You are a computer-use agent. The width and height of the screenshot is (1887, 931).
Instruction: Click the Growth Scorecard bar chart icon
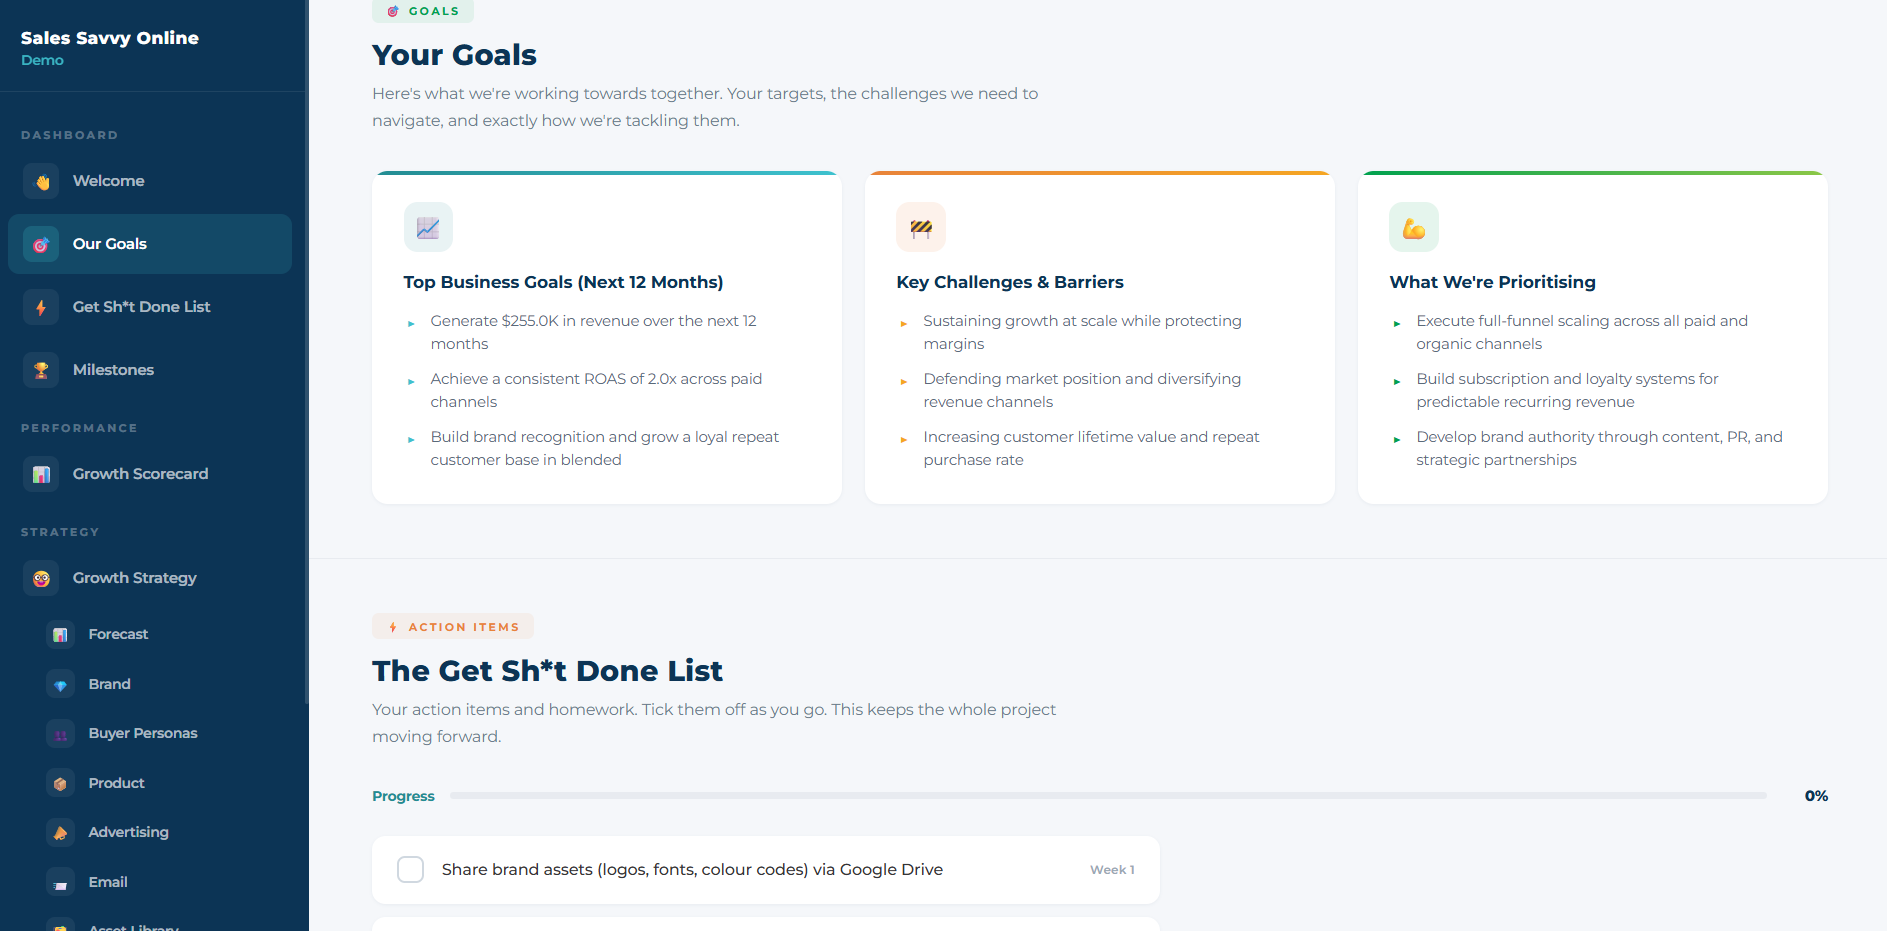(x=41, y=473)
